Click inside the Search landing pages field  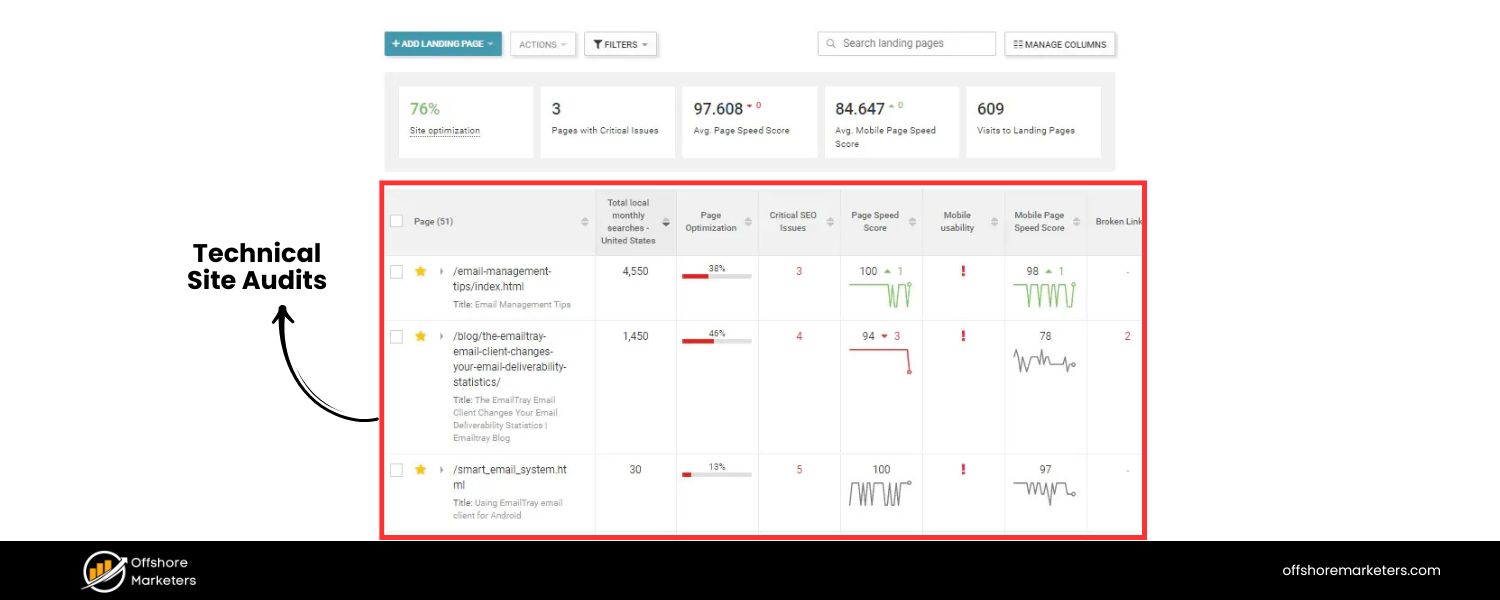(905, 43)
